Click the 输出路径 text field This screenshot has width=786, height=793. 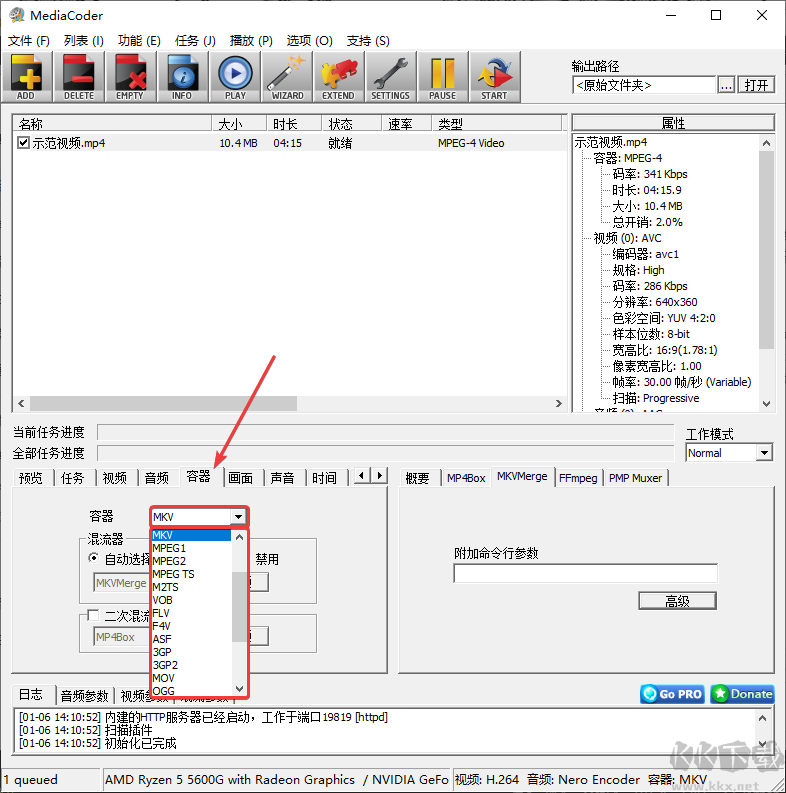(x=644, y=85)
